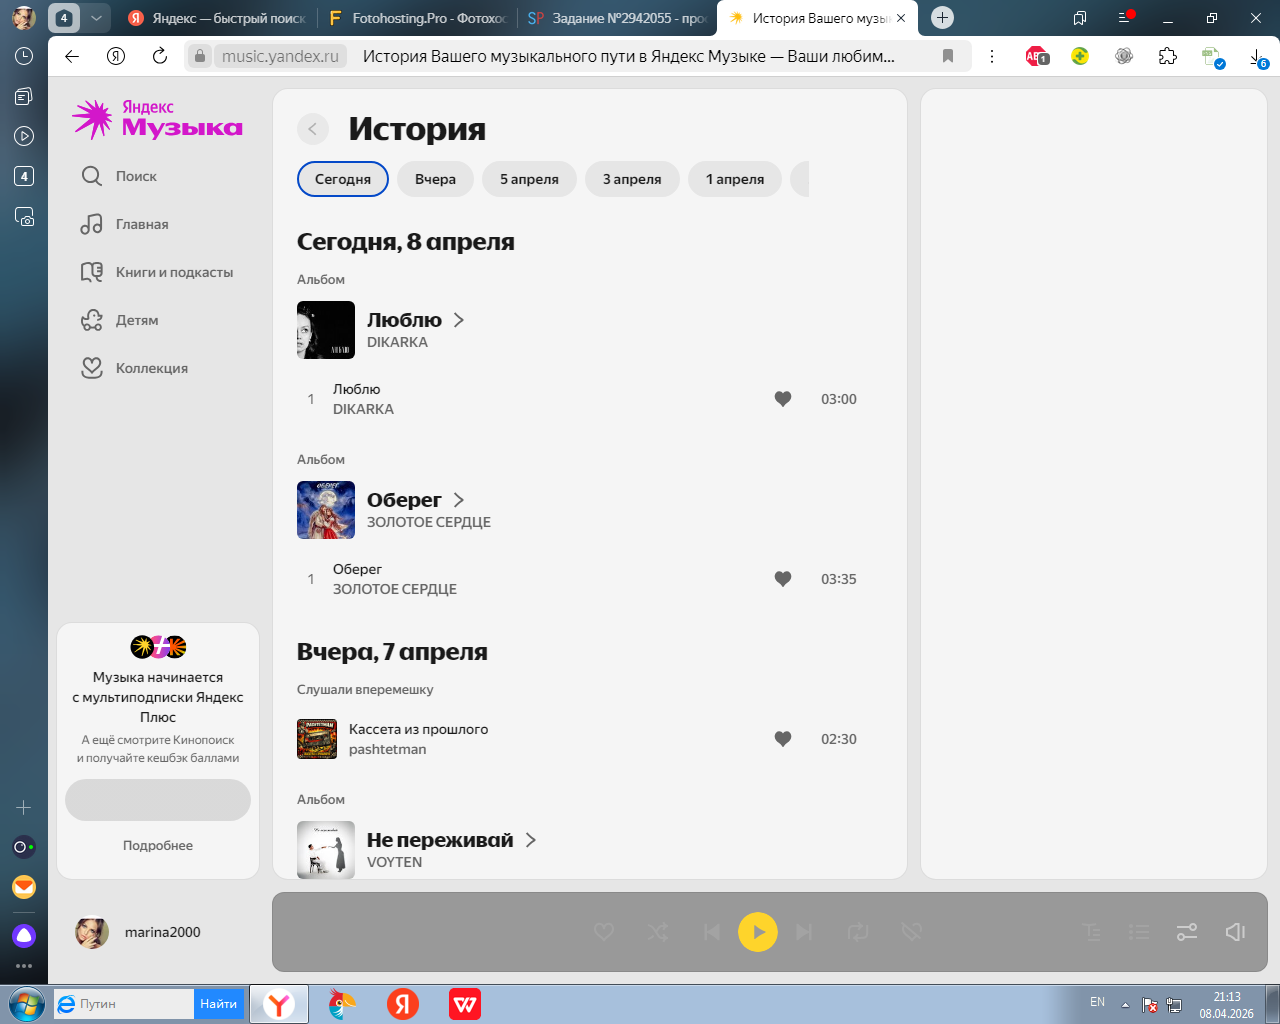Expand the Оберег album chevron

tap(459, 500)
